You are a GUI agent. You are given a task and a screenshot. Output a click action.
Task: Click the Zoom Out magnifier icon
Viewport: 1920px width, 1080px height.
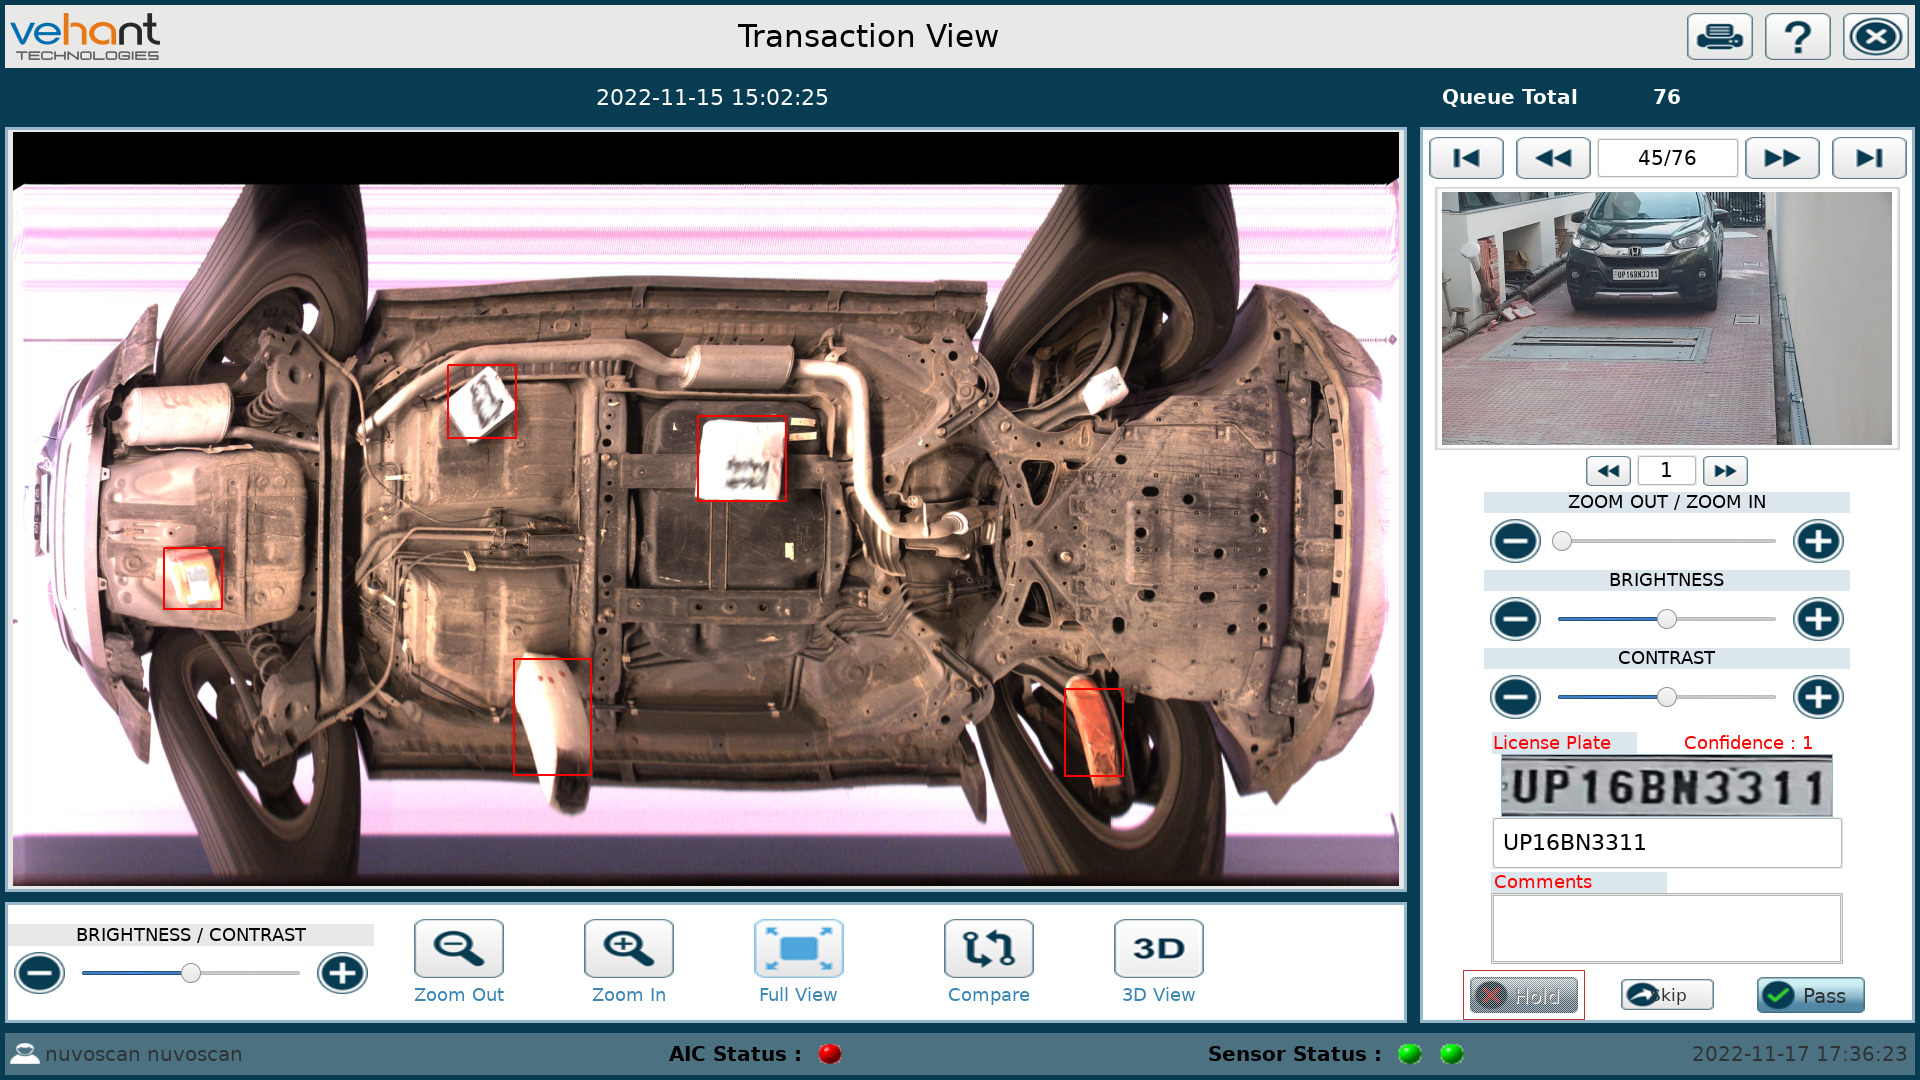point(459,948)
